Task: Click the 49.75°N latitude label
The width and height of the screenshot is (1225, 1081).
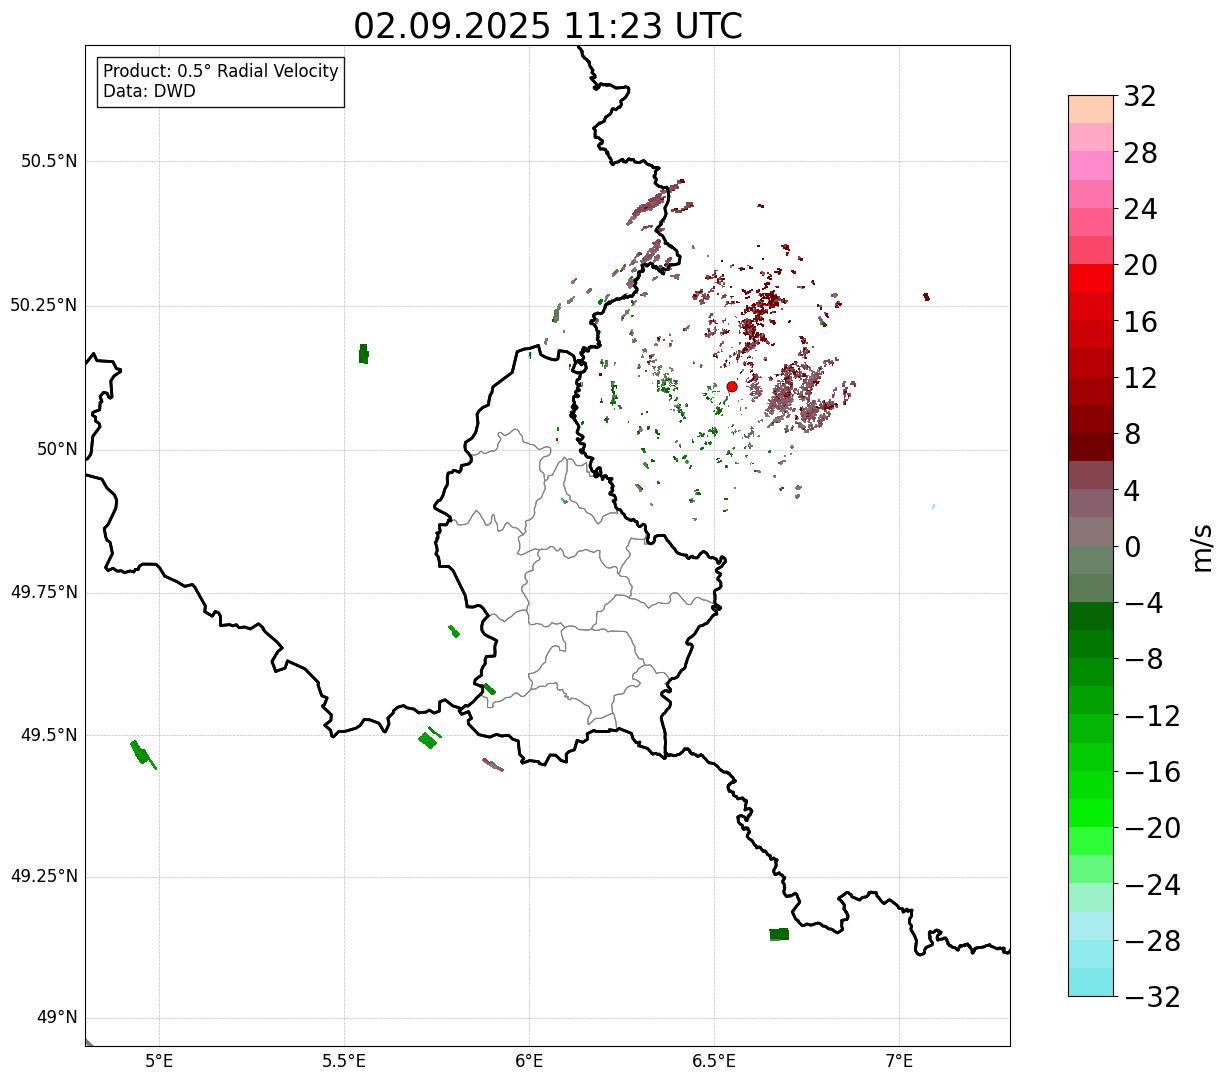Action: [x=44, y=593]
